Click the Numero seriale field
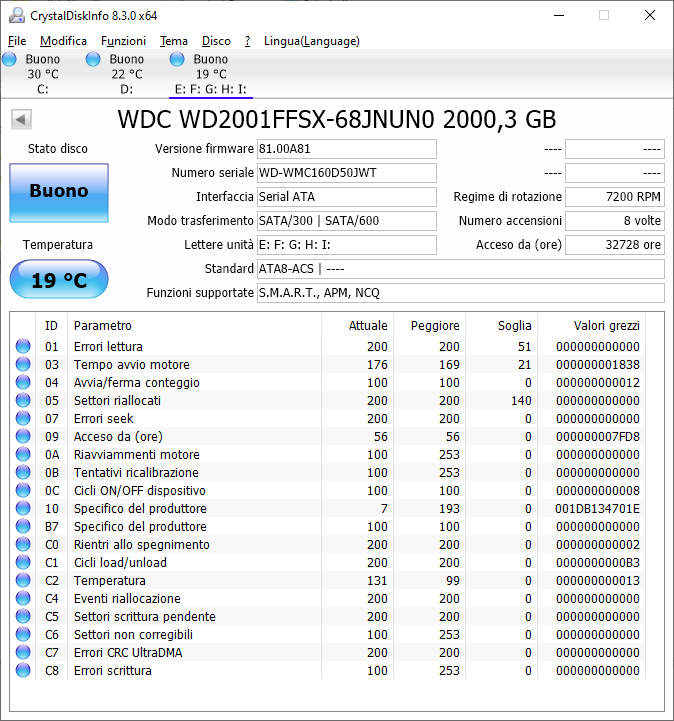Viewport: 674px width, 721px height. [347, 173]
